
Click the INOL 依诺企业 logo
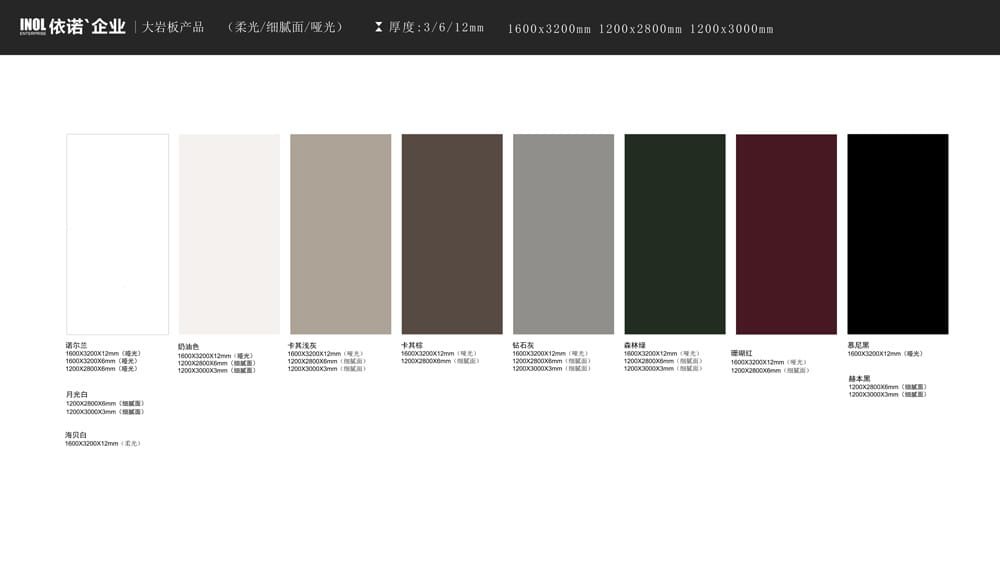tap(72, 27)
